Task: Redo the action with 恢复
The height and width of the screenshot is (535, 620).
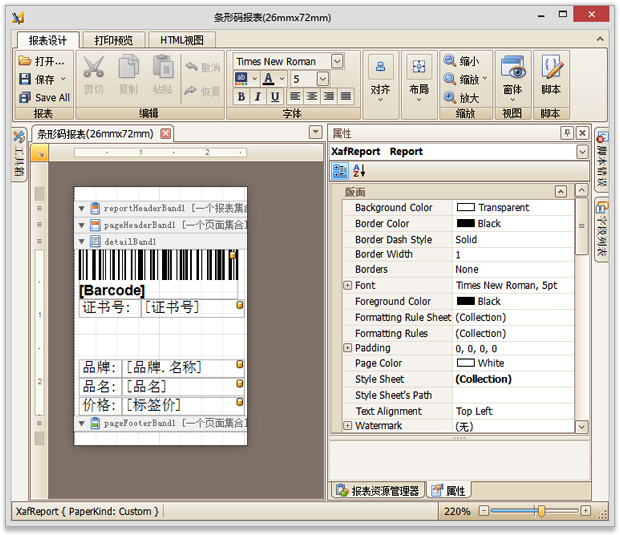Action: [x=202, y=91]
